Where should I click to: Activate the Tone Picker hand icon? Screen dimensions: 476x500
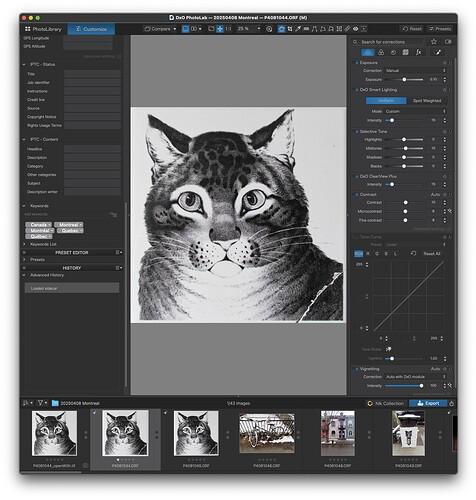388,349
